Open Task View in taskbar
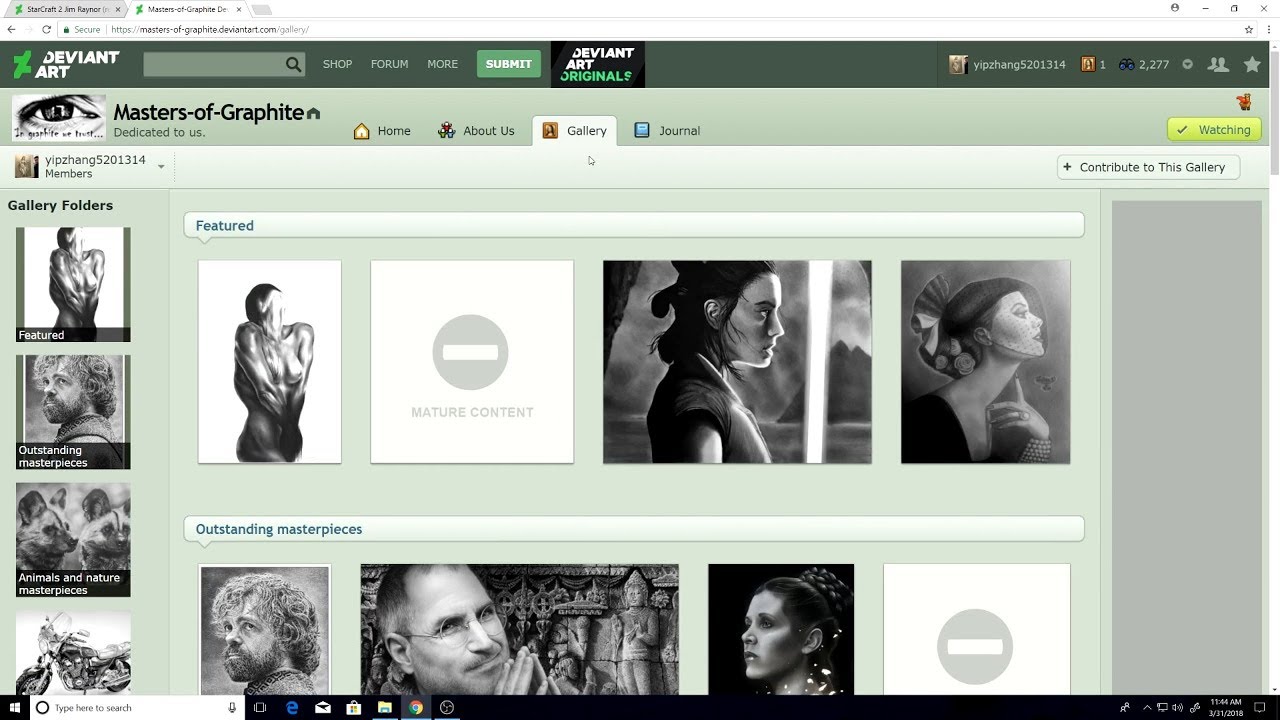The height and width of the screenshot is (720, 1280). (x=260, y=707)
